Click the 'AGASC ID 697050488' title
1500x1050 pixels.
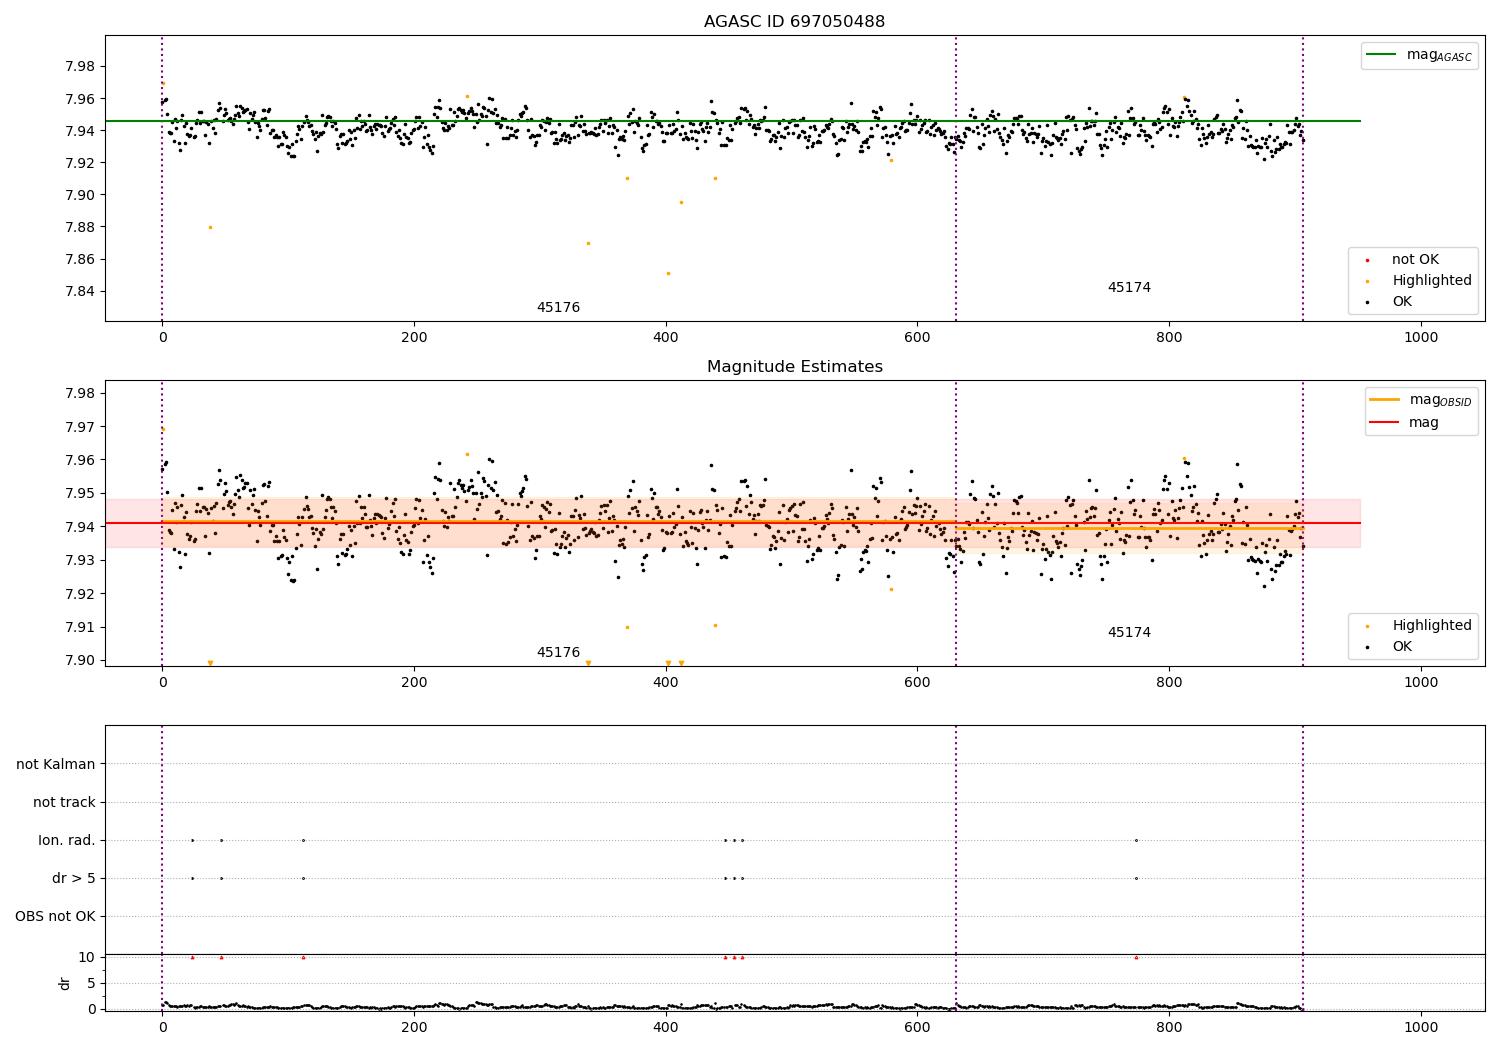pyautogui.click(x=794, y=22)
